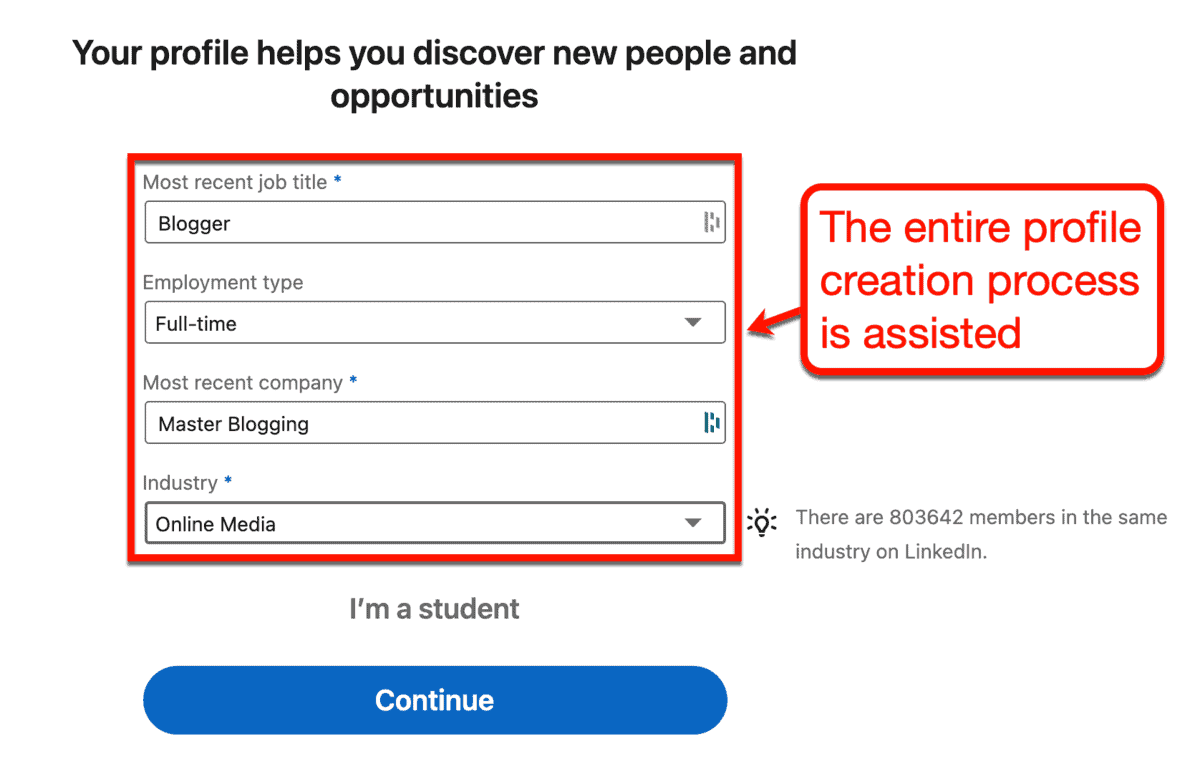Click the red profile creation callout box
Image resolution: width=1200 pixels, height=769 pixels.
coord(981,280)
